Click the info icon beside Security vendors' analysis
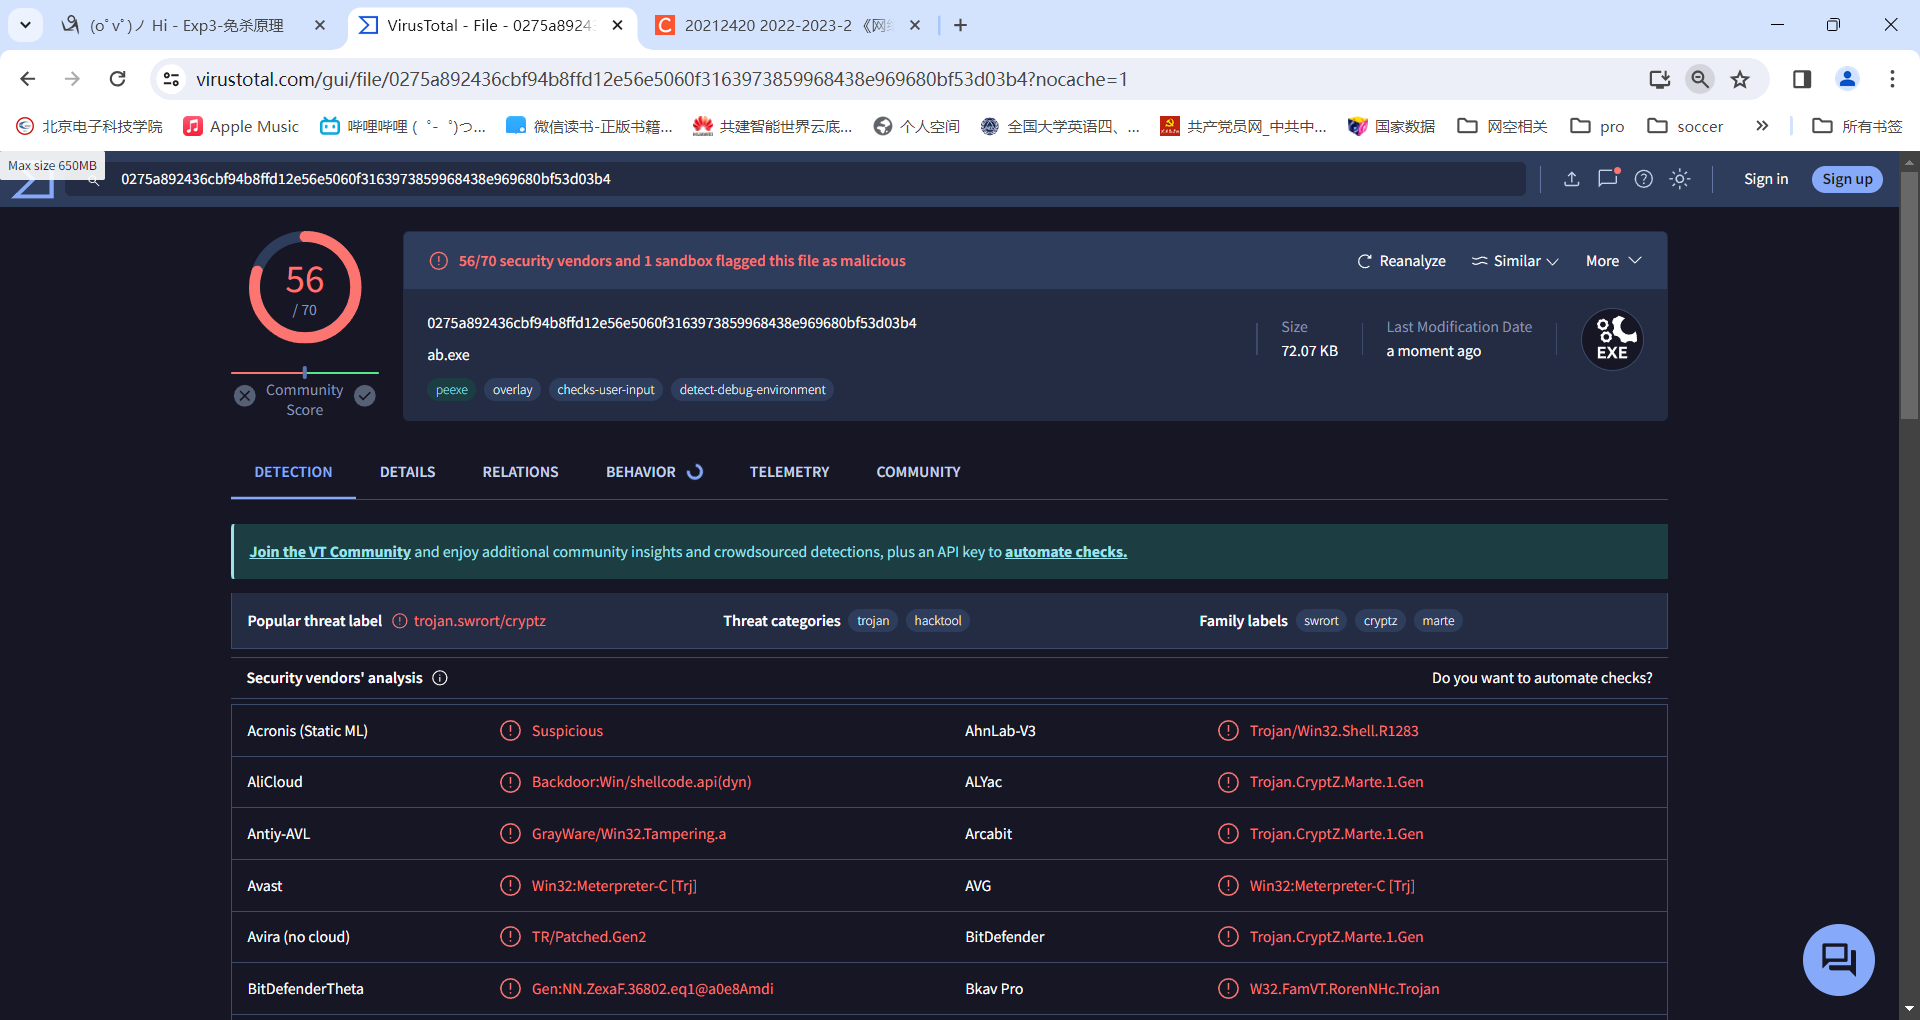Screen dimensions: 1920x1020 coord(440,678)
